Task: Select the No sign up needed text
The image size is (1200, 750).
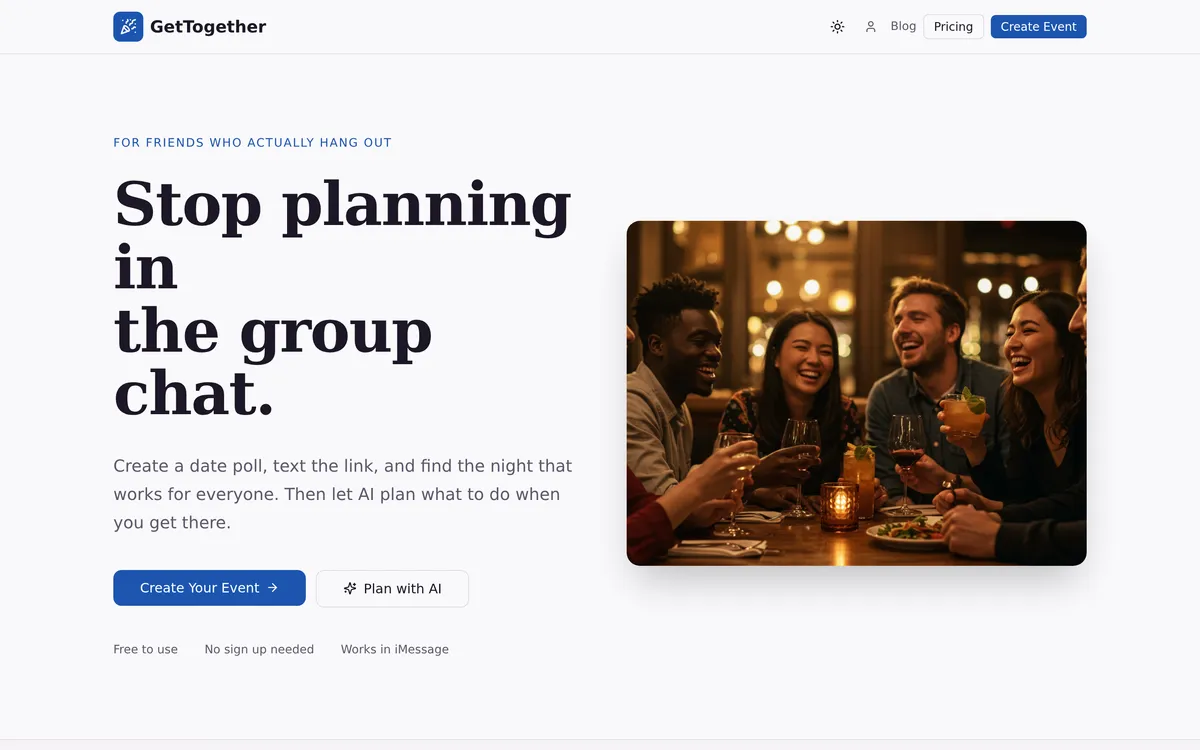Action: (x=259, y=649)
